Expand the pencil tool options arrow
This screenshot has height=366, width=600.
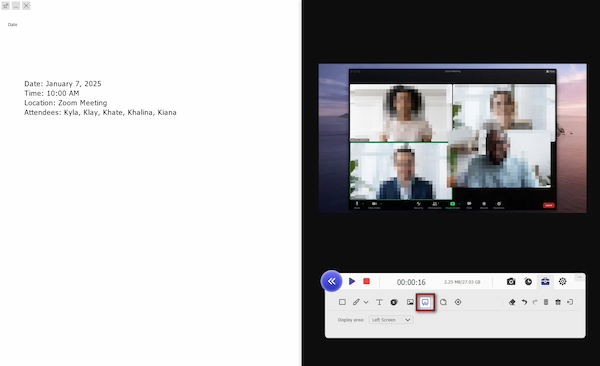pyautogui.click(x=366, y=302)
